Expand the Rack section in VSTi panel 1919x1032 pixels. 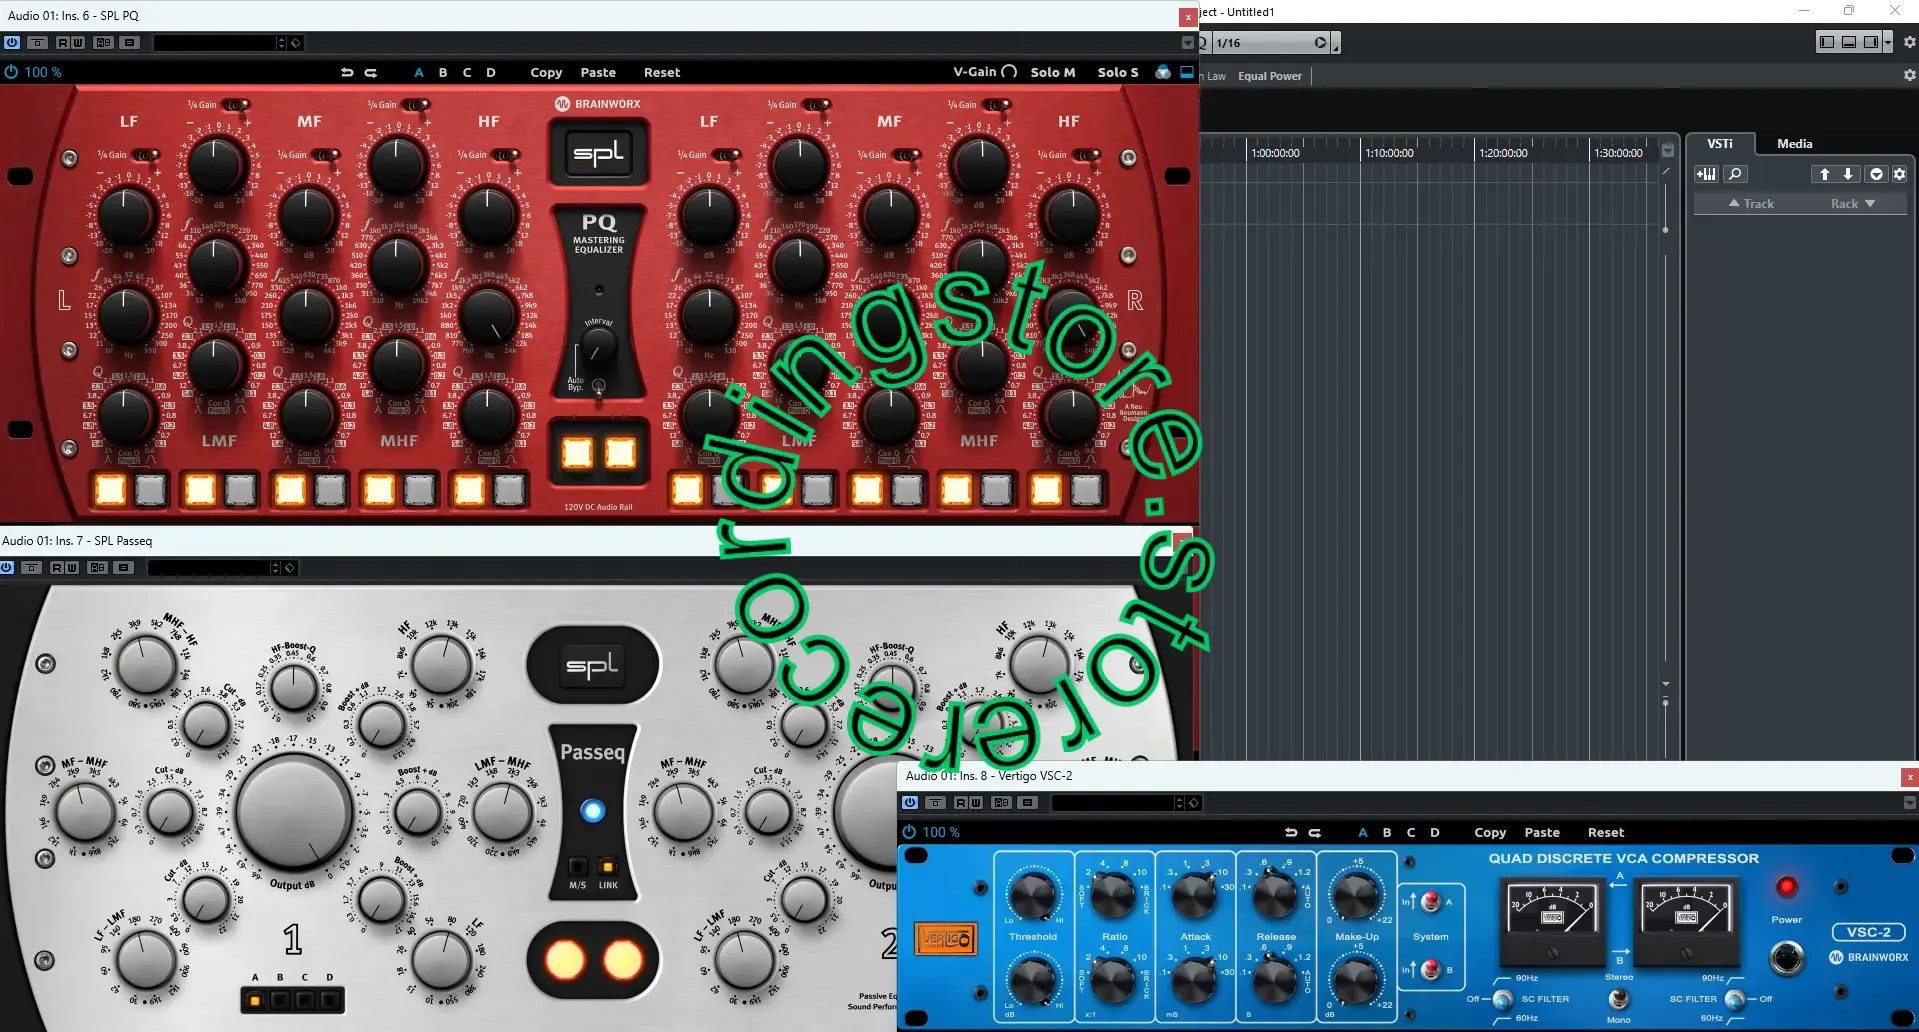[x=1853, y=204]
